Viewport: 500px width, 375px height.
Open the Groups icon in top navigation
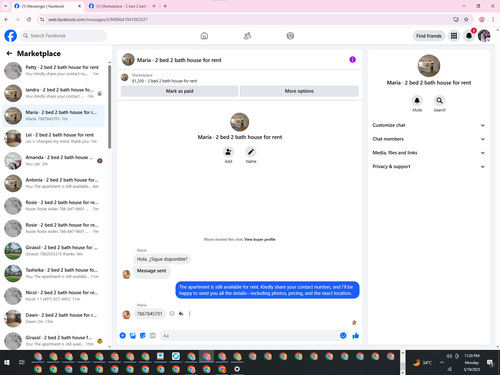click(x=290, y=36)
